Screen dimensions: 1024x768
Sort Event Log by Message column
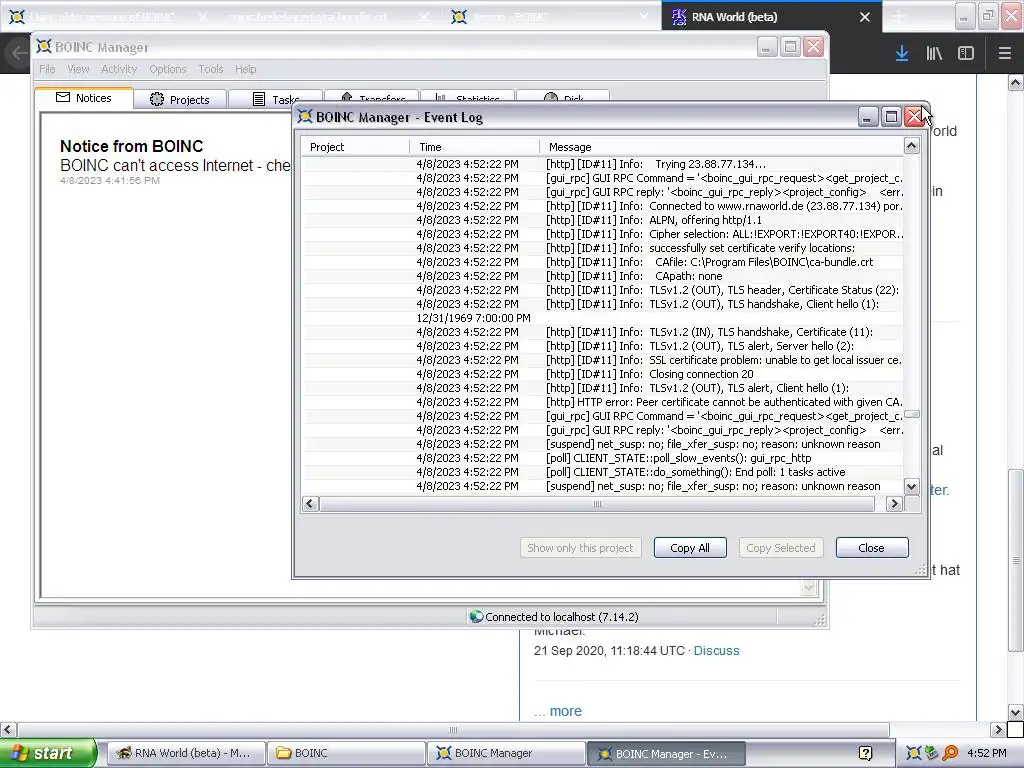pyautogui.click(x=722, y=147)
